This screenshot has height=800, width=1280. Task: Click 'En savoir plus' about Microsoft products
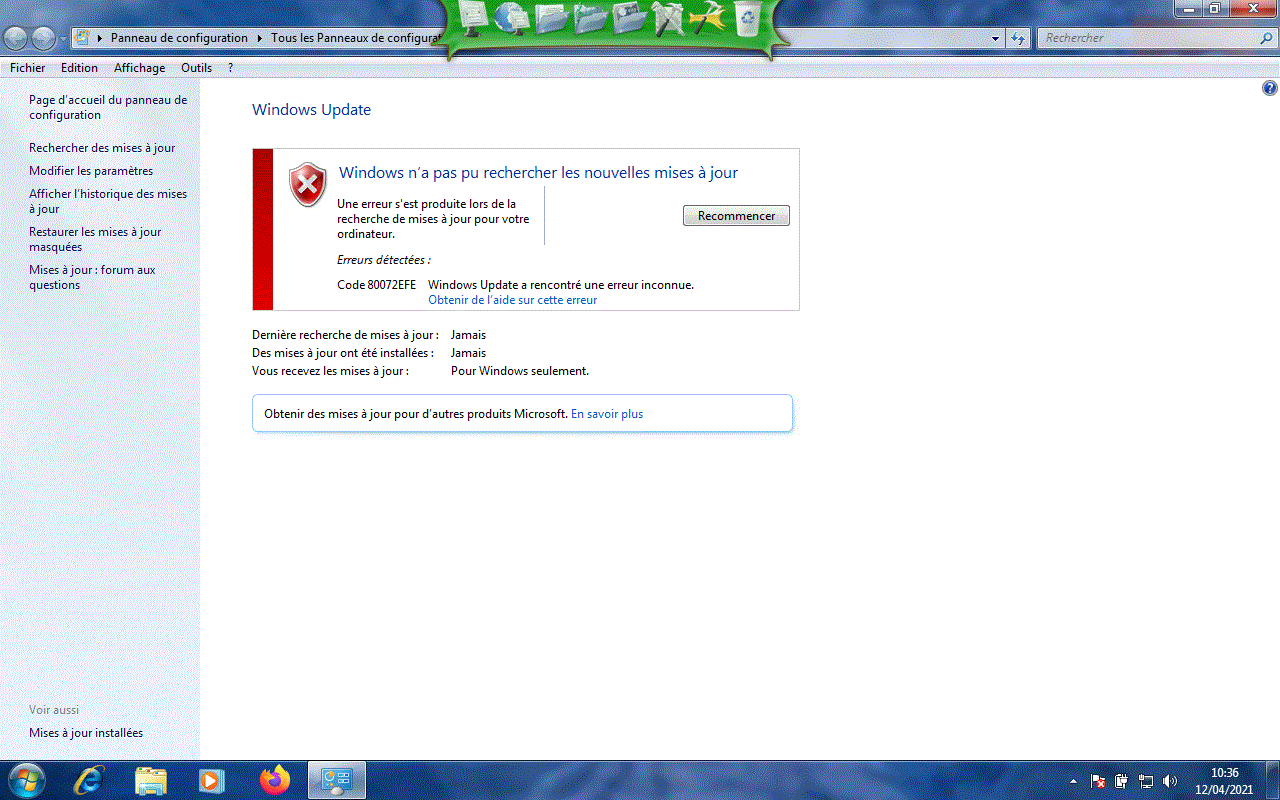point(607,413)
